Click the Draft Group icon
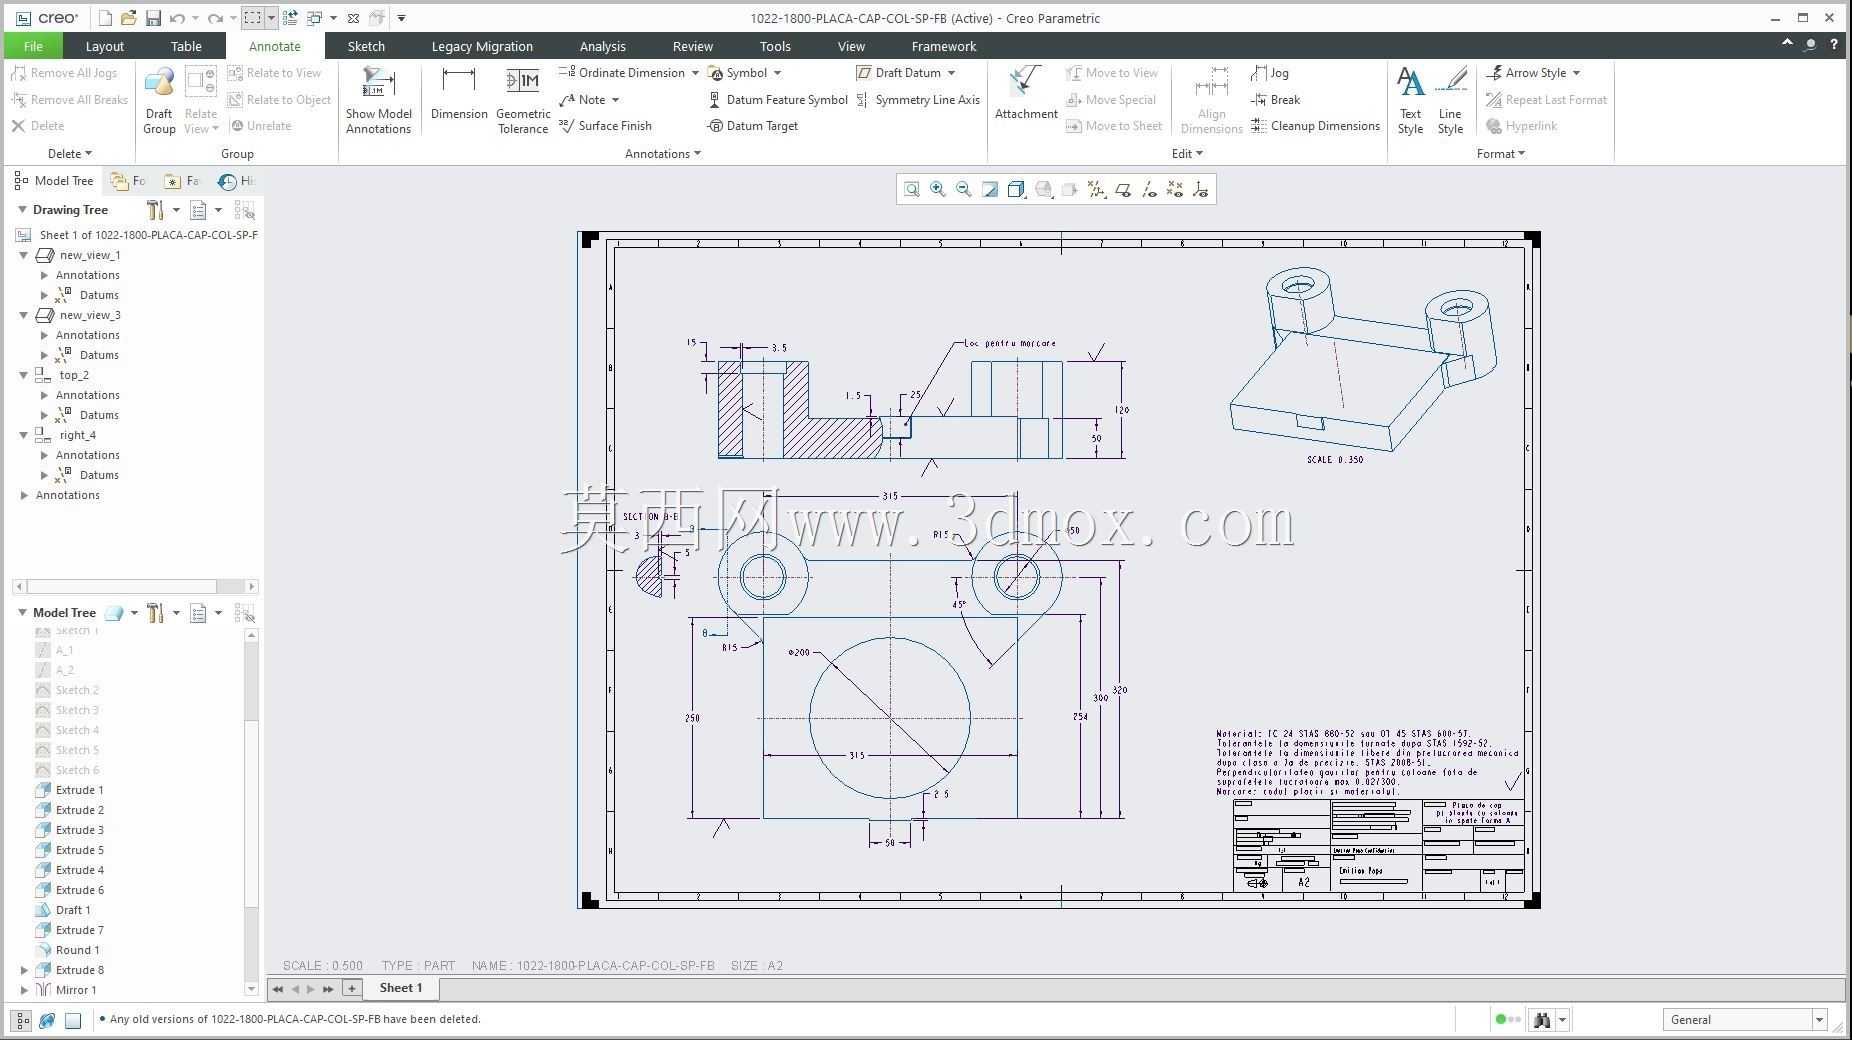 pyautogui.click(x=159, y=100)
